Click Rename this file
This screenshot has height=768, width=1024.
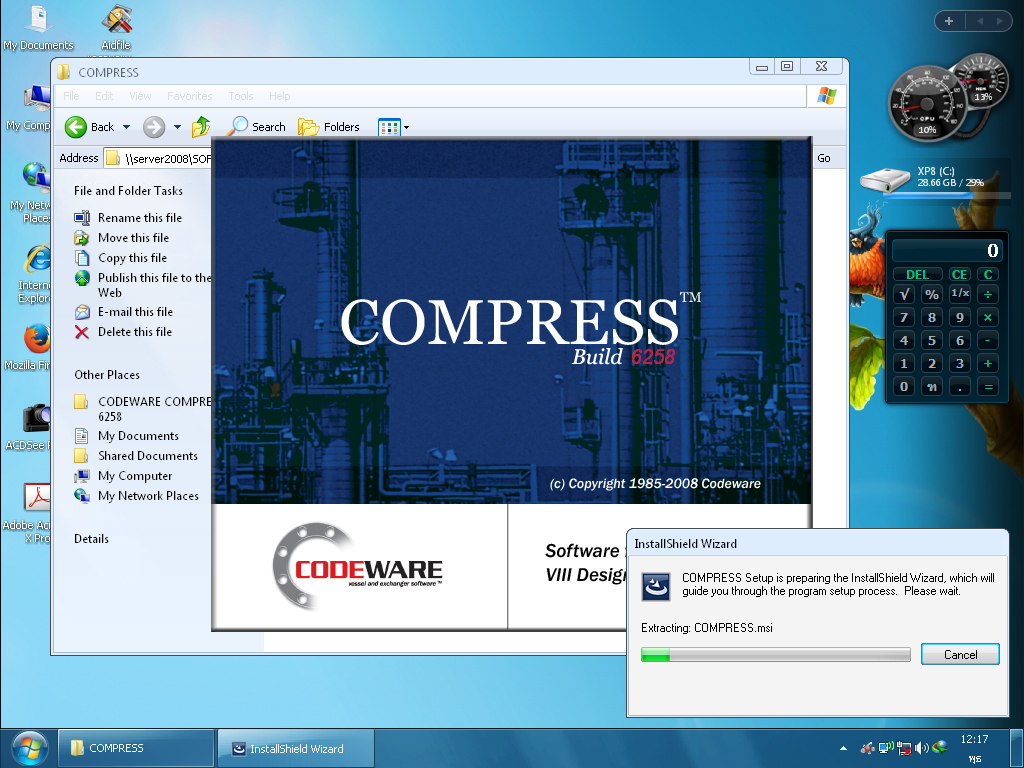pyautogui.click(x=139, y=217)
